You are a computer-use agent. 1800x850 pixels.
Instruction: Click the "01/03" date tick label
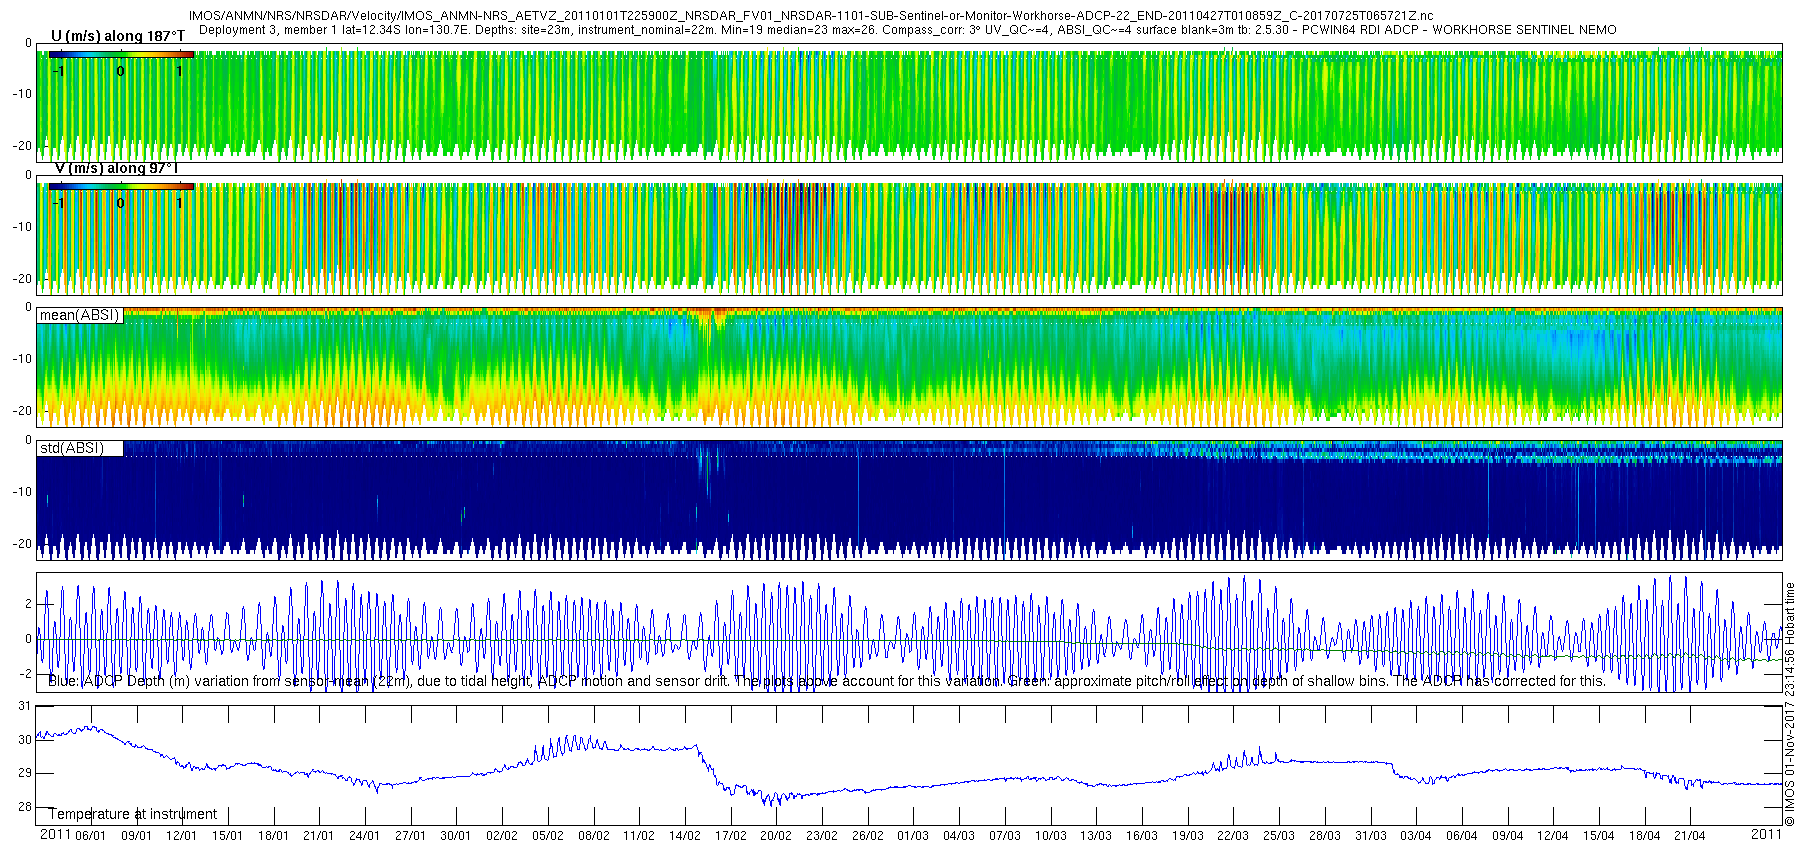pyautogui.click(x=913, y=836)
